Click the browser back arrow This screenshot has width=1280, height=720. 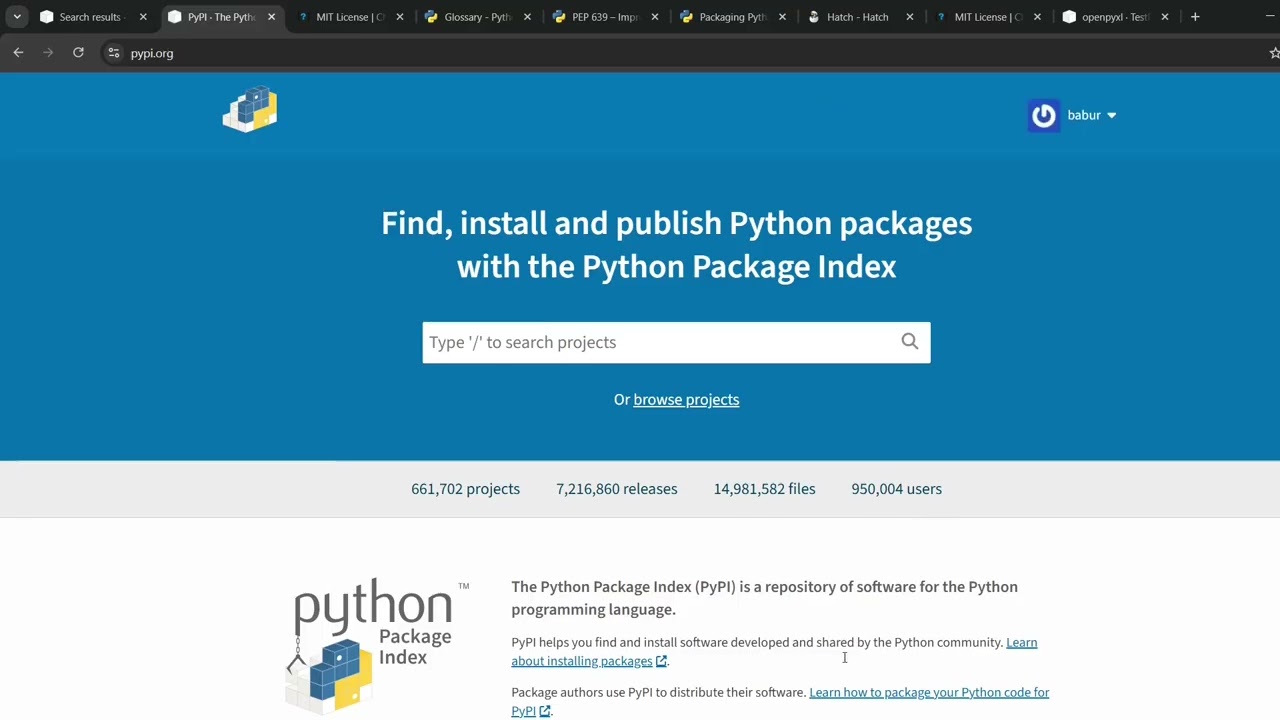click(18, 53)
